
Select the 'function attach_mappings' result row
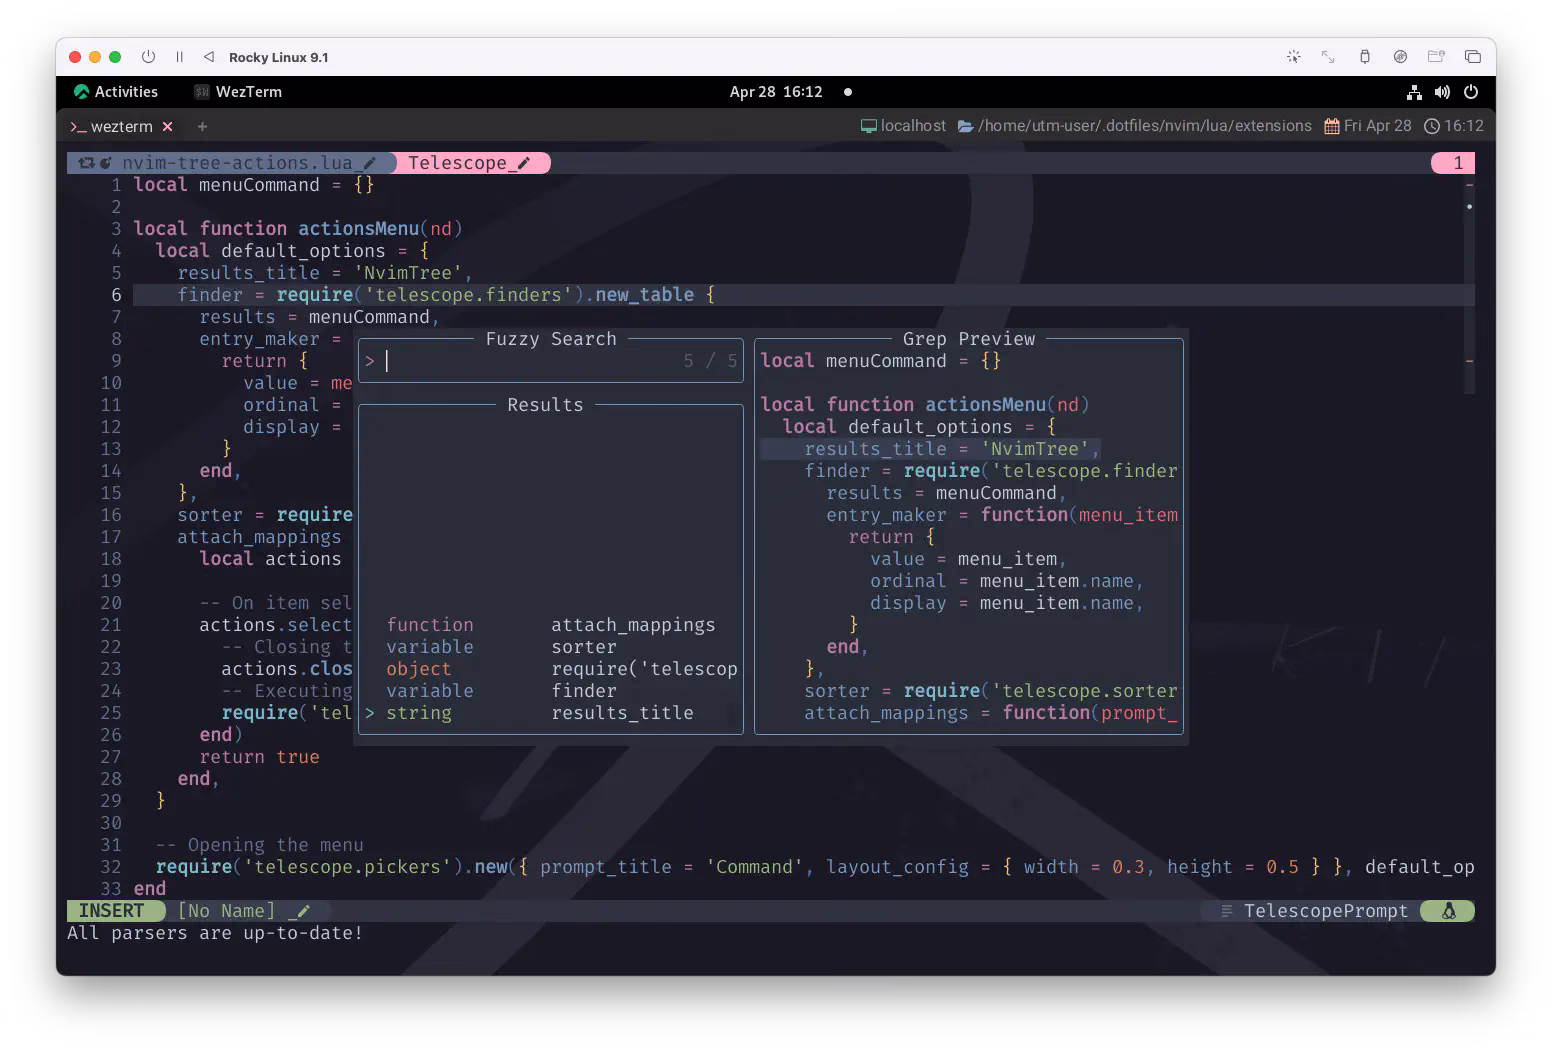coord(550,625)
